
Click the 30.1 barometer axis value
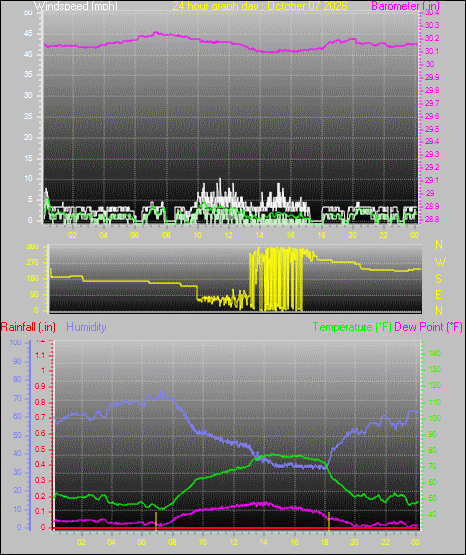[x=432, y=51]
